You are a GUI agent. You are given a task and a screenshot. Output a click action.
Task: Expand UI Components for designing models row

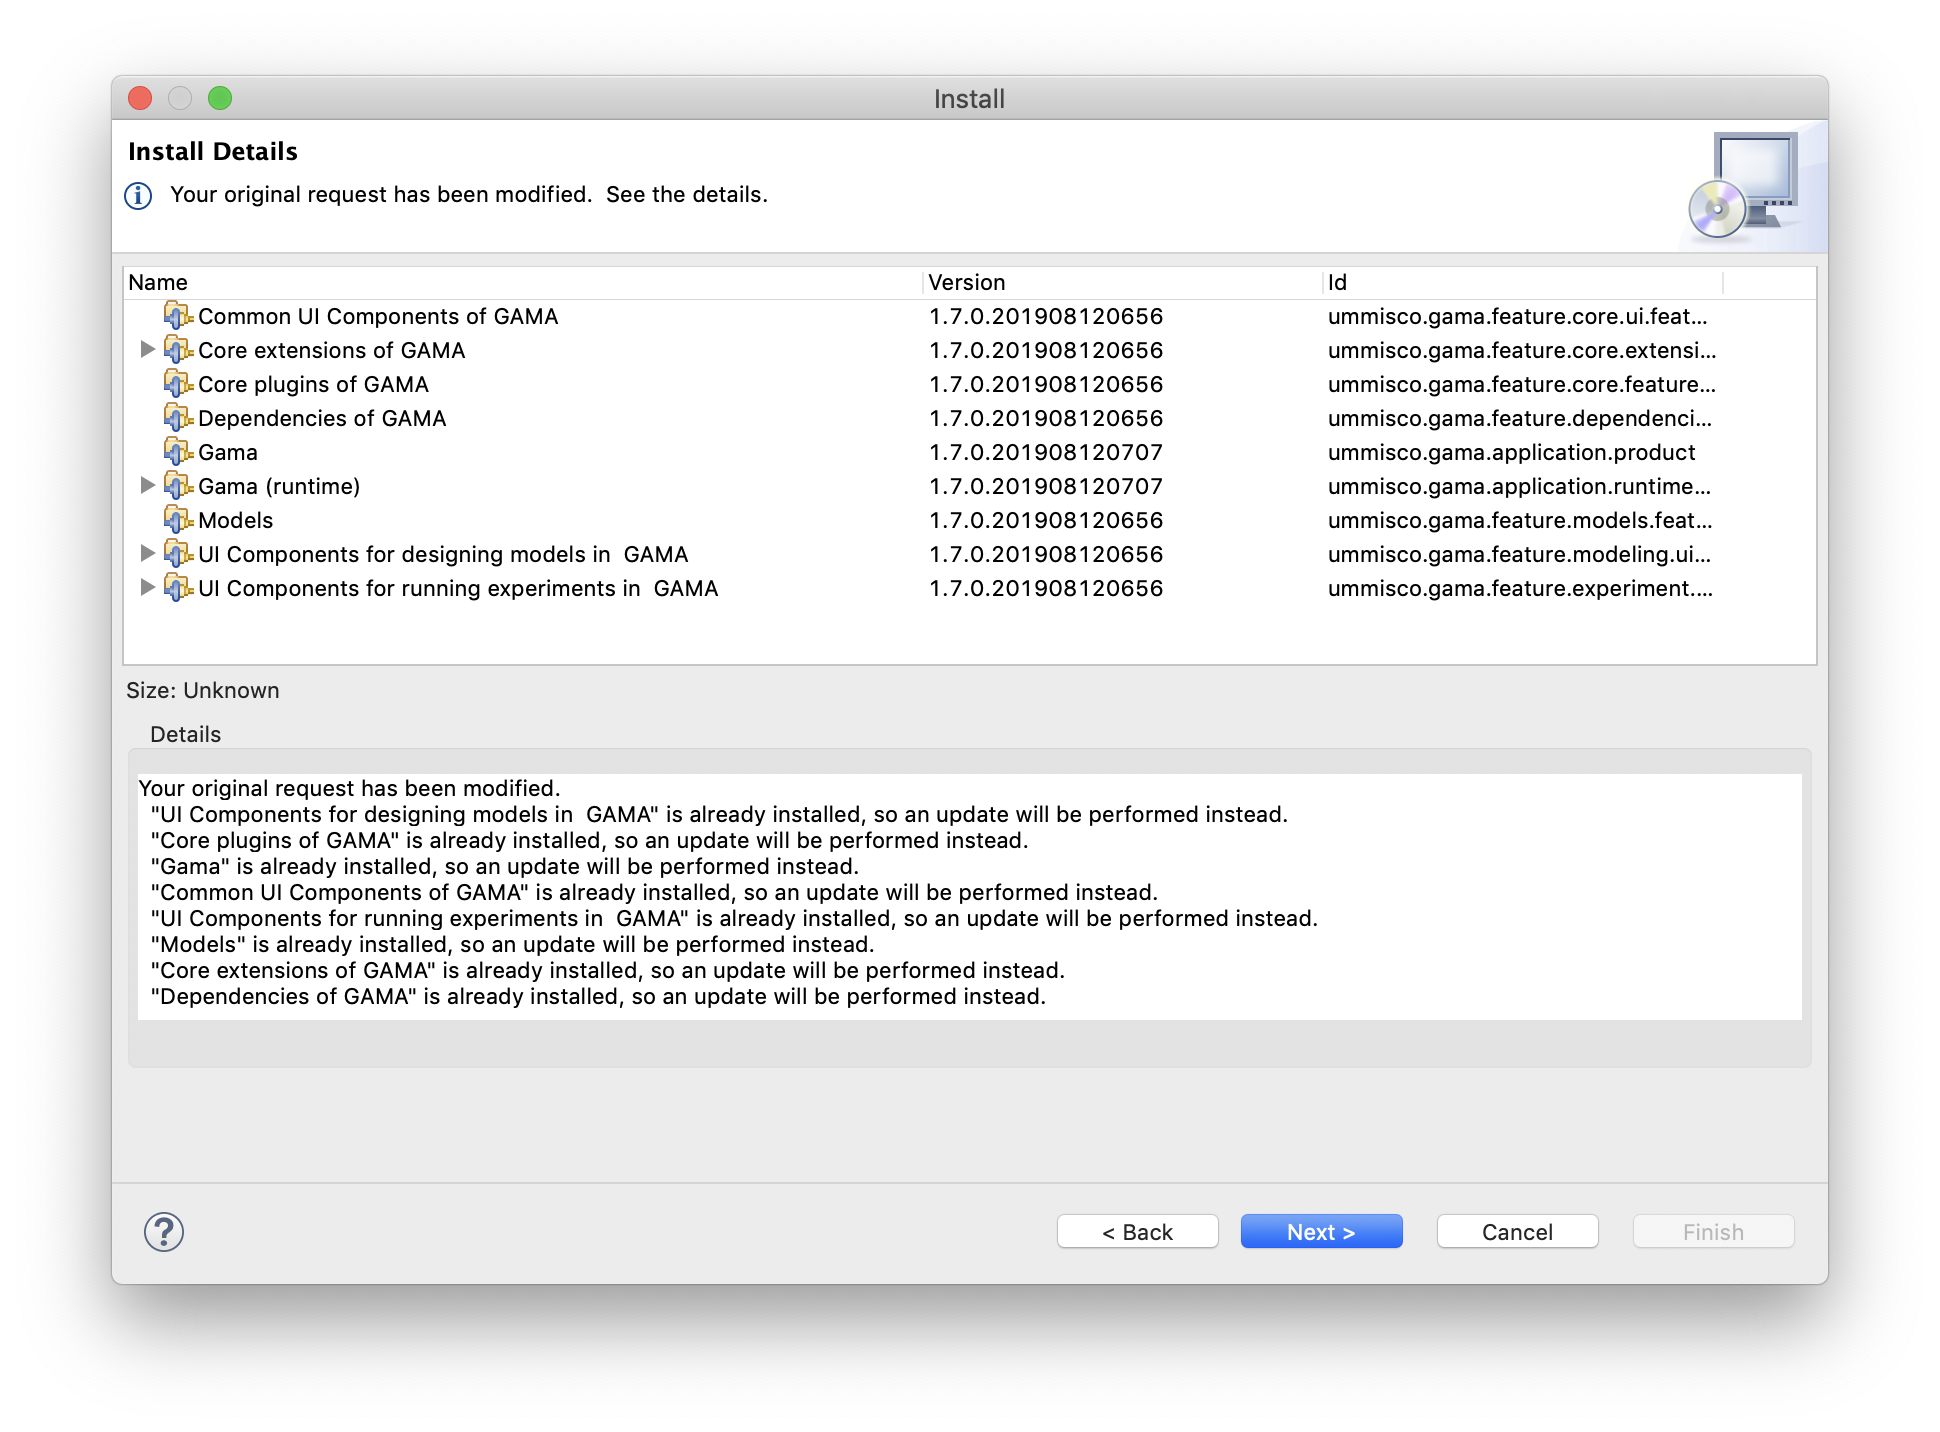(x=147, y=553)
